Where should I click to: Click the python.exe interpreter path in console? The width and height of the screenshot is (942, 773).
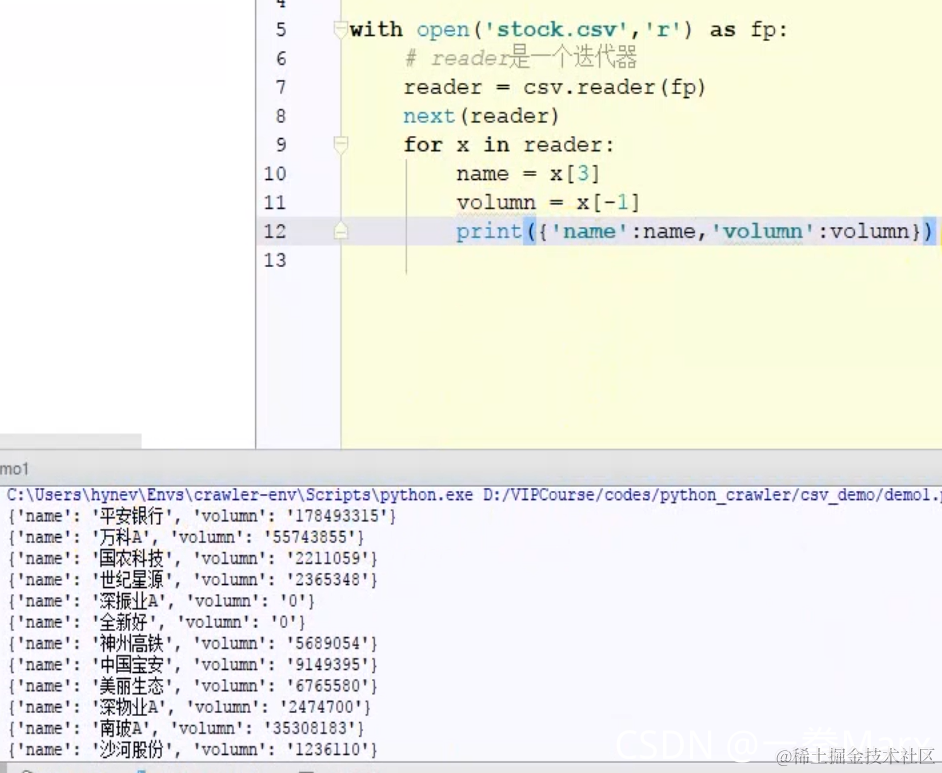(240, 495)
